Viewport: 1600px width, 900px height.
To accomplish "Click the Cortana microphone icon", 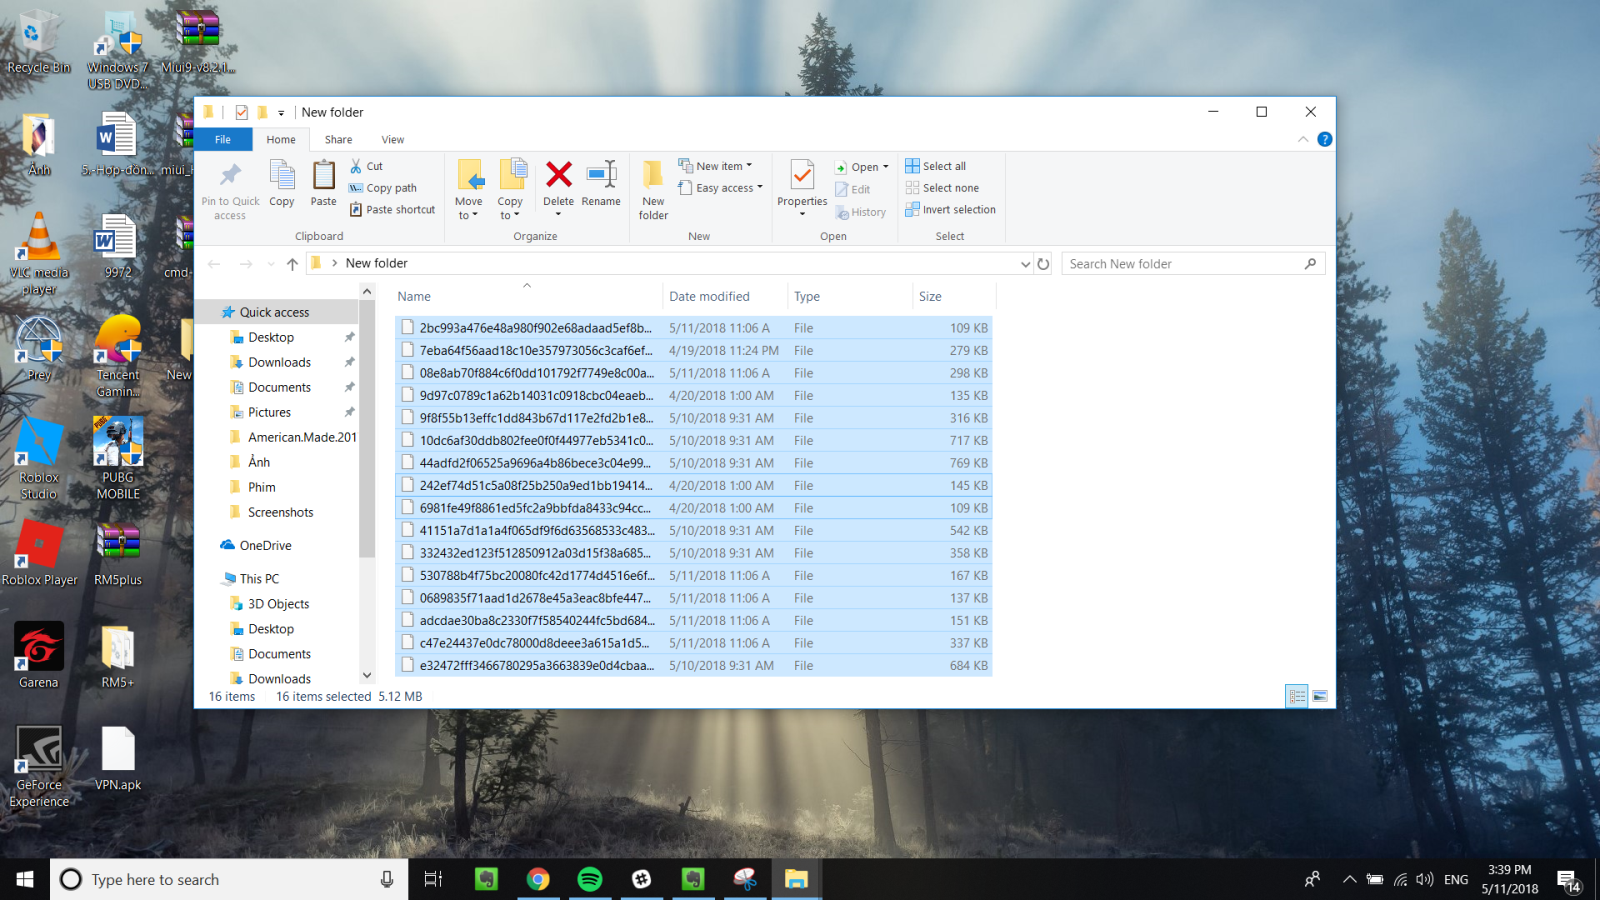I will click(386, 879).
